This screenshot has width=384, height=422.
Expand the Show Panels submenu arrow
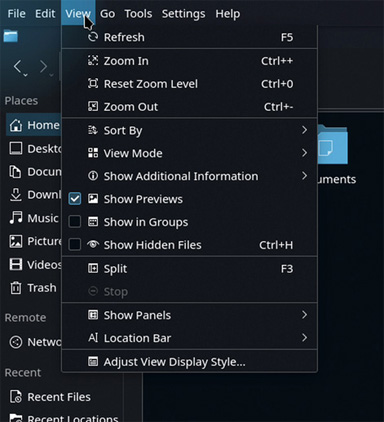click(x=304, y=315)
